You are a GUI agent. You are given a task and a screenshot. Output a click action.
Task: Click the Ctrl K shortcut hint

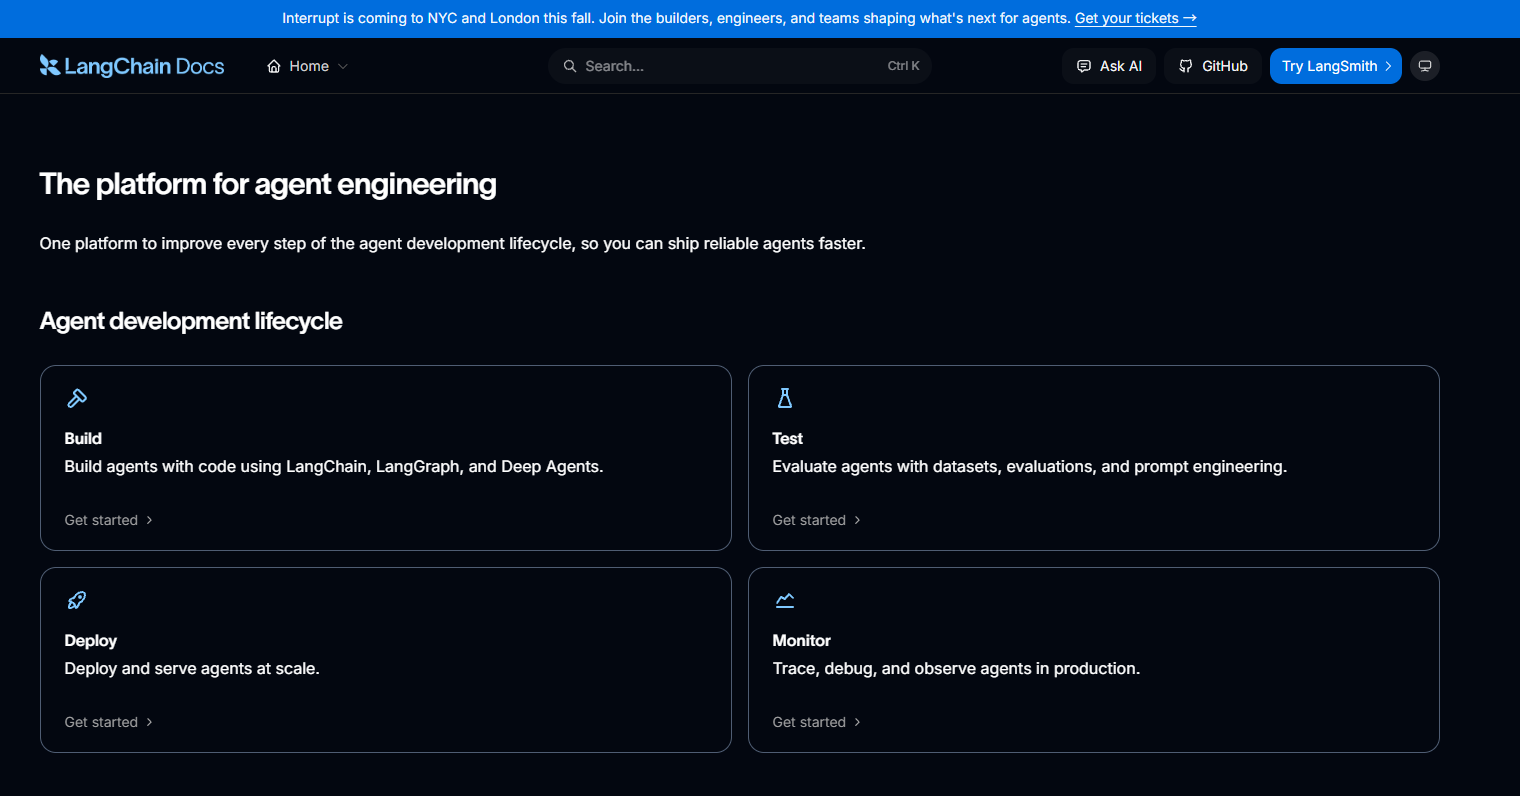[x=904, y=66]
